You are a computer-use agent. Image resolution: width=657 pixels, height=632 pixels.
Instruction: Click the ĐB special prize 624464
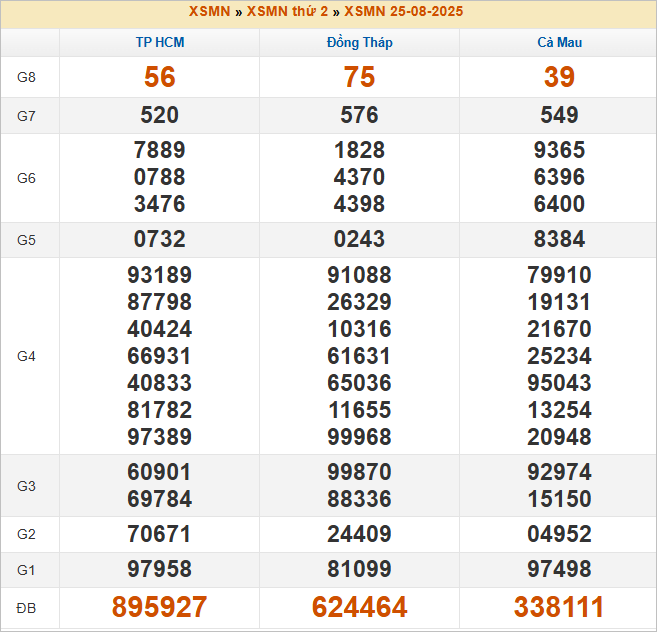pyautogui.click(x=360, y=607)
